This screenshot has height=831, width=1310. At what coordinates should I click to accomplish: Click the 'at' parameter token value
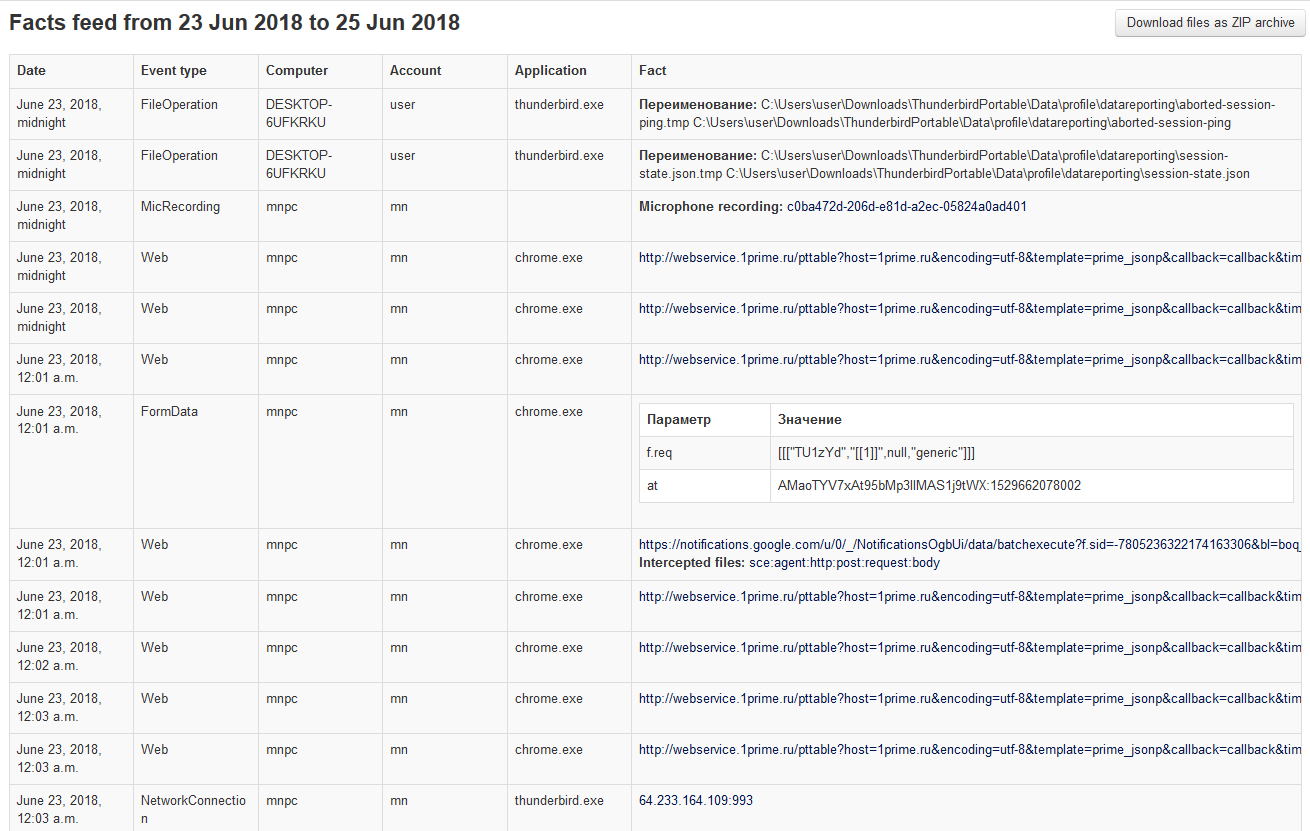(929, 486)
